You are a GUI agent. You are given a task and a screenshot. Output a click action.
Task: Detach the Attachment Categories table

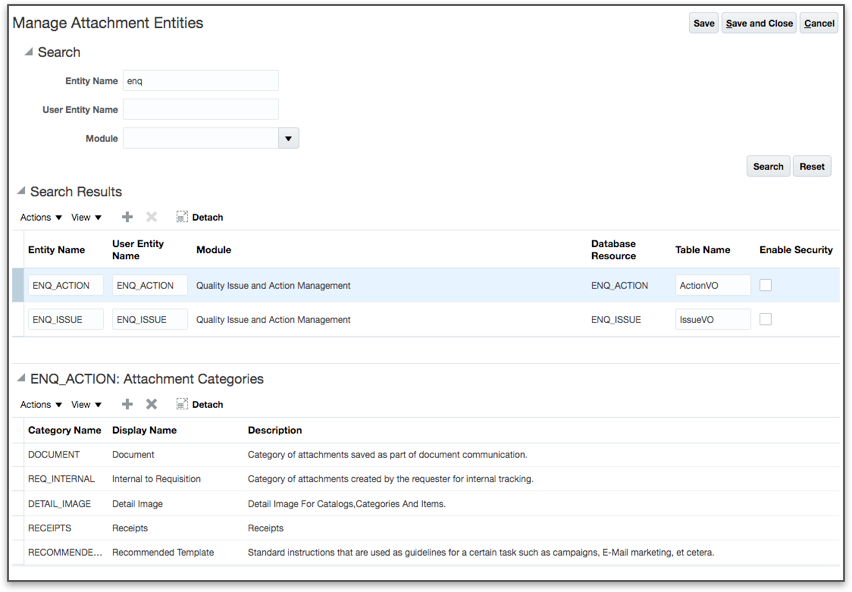[199, 404]
